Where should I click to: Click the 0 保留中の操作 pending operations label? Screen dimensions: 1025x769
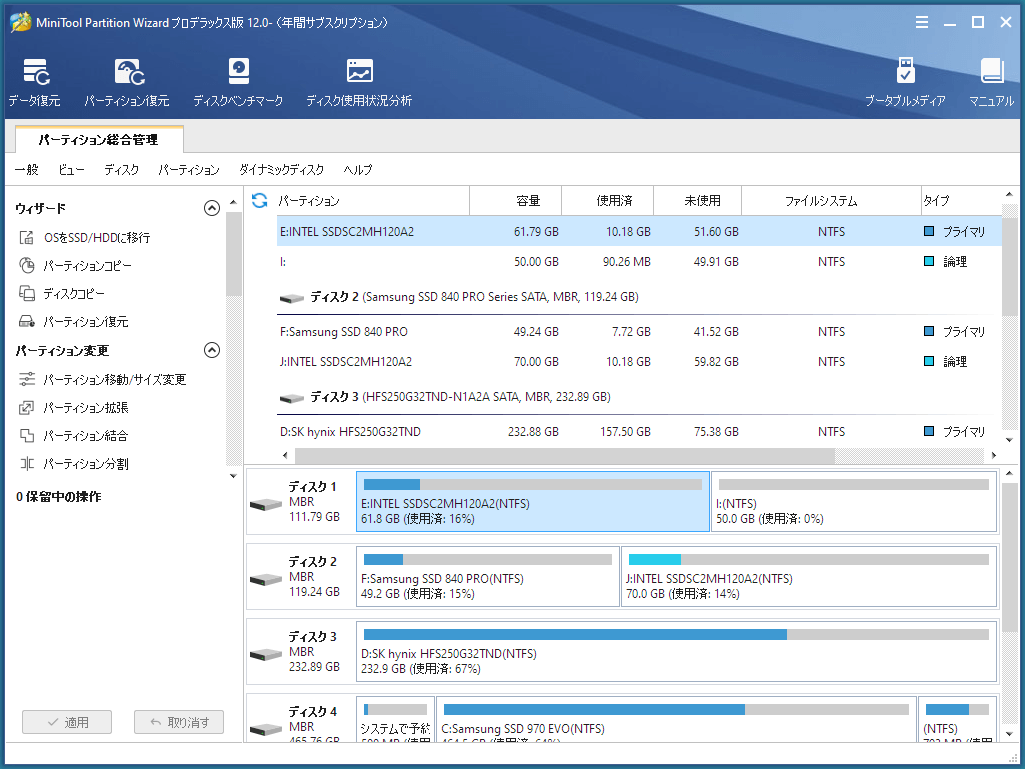pyautogui.click(x=59, y=497)
